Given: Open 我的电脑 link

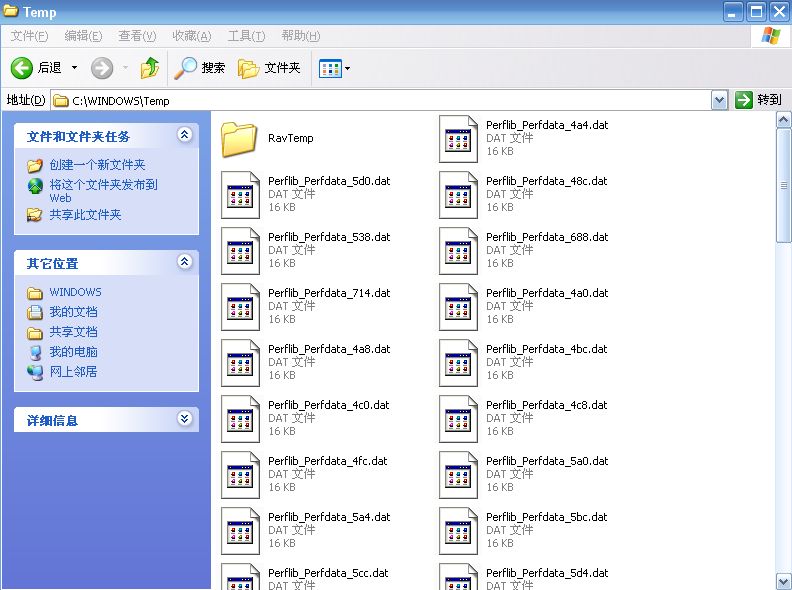Looking at the screenshot, I should (x=73, y=352).
